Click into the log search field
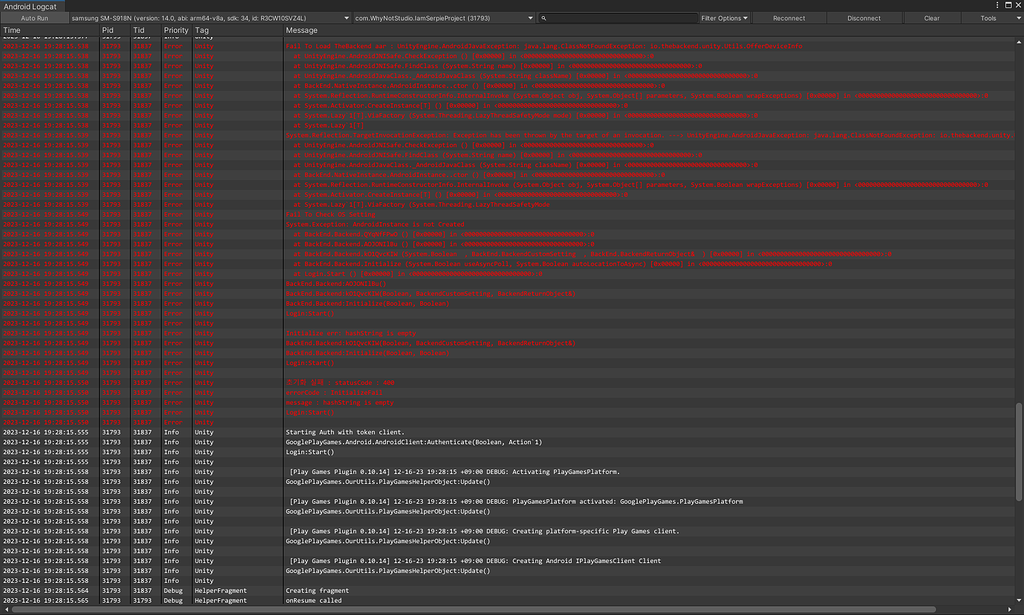Viewport: 1024px width, 615px height. pyautogui.click(x=620, y=18)
